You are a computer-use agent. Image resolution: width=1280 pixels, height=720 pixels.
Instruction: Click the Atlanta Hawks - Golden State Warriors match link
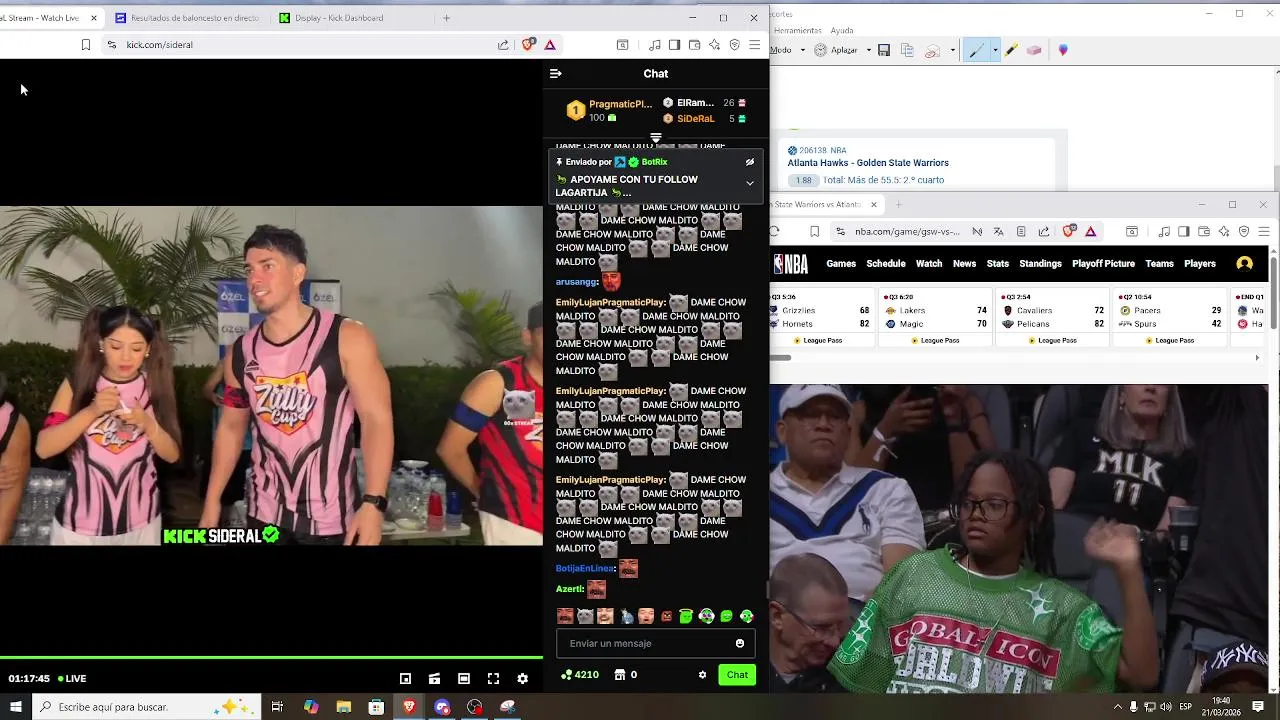[x=868, y=163]
